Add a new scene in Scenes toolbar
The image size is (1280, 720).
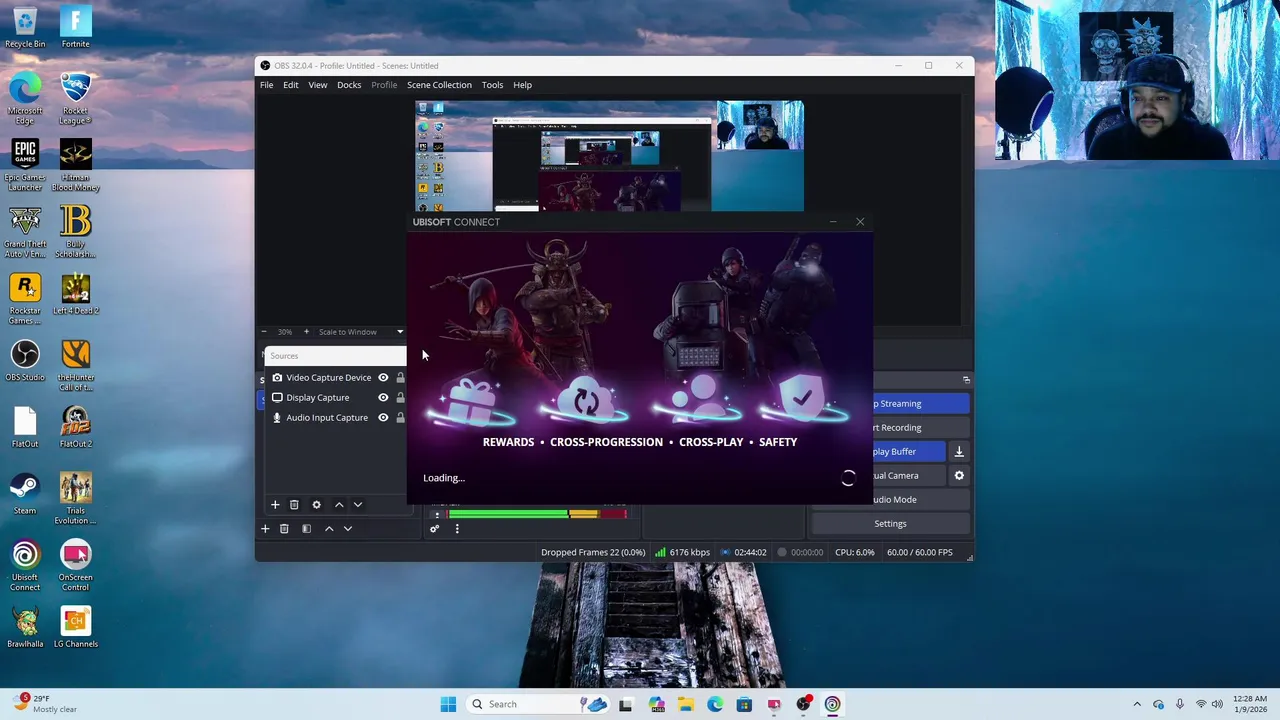(265, 529)
